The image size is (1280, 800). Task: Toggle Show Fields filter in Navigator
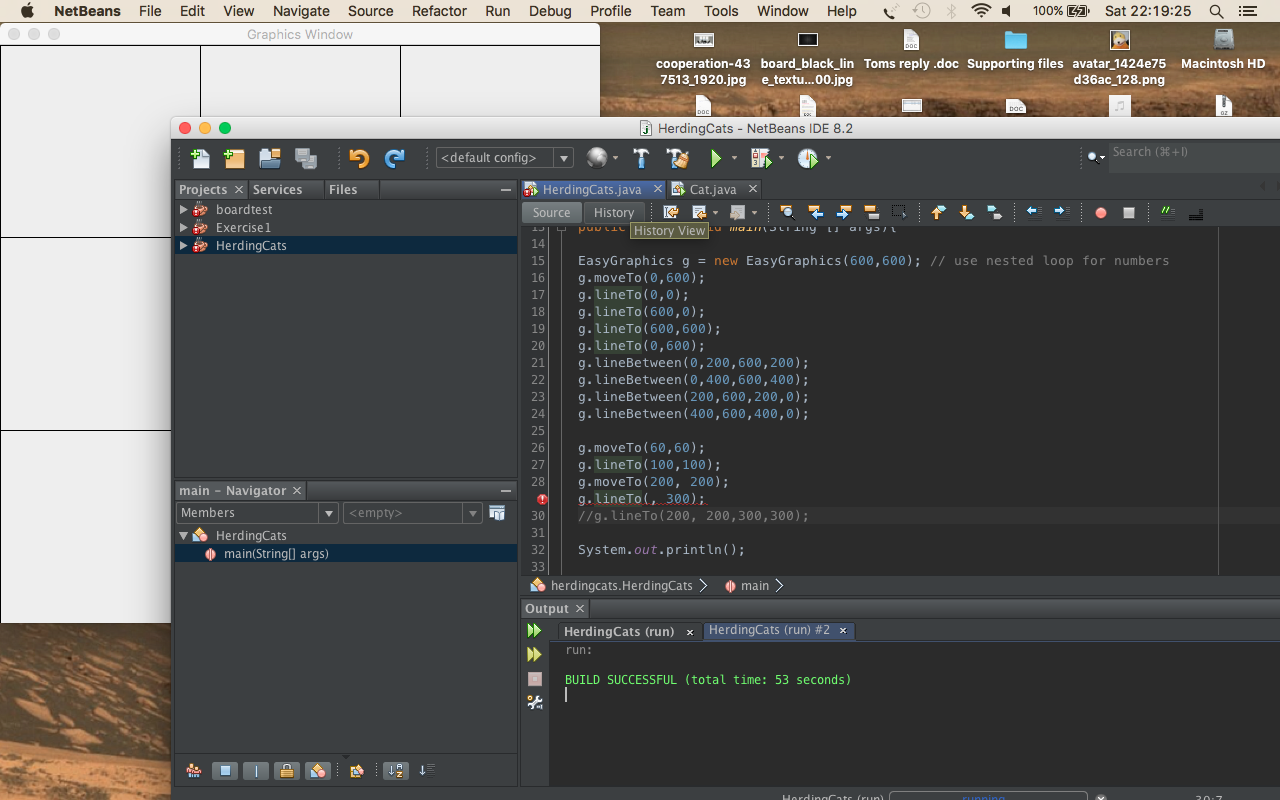[x=225, y=771]
